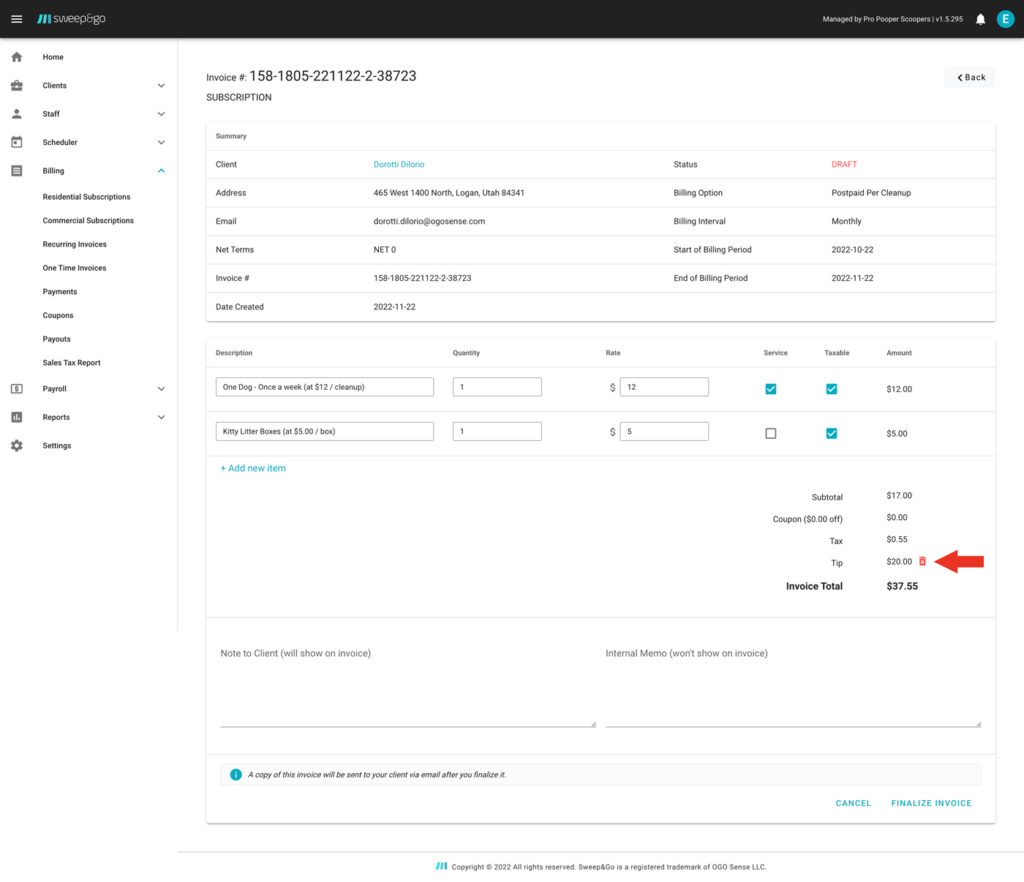Image resolution: width=1024 pixels, height=882 pixels.
Task: Go to Sales Tax Report
Action: [71, 363]
